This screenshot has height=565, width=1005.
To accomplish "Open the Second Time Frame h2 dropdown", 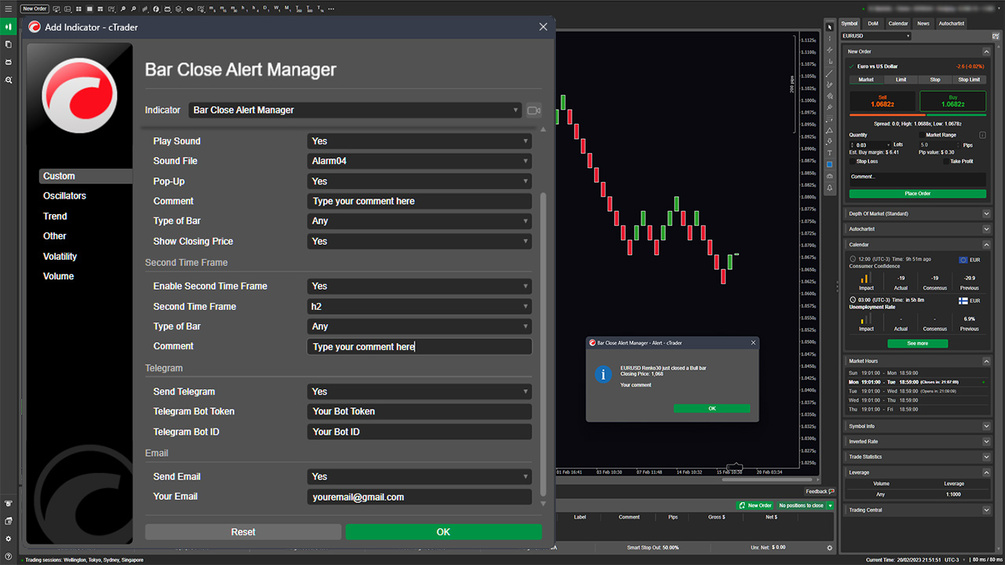I will (419, 306).
